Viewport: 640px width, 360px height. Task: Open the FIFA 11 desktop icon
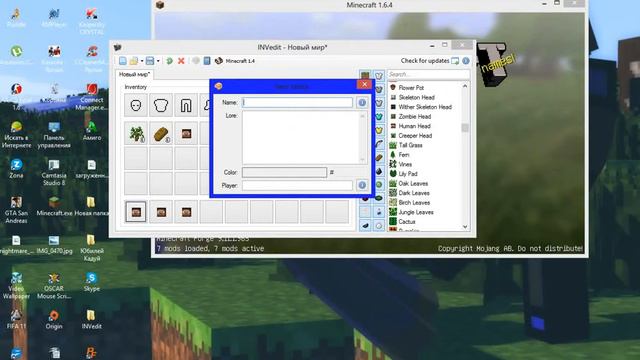point(16,319)
